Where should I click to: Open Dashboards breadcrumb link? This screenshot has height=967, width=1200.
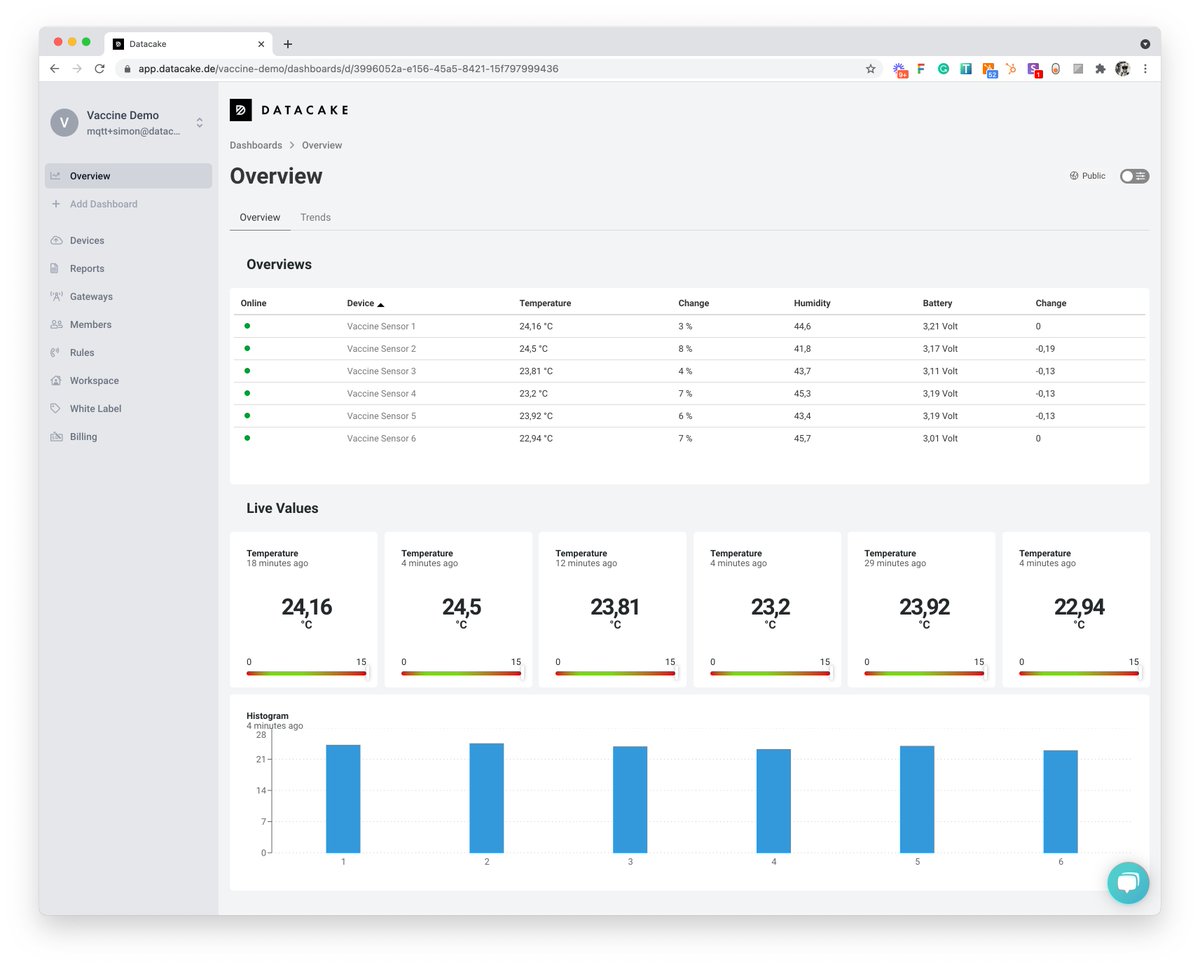tap(256, 145)
